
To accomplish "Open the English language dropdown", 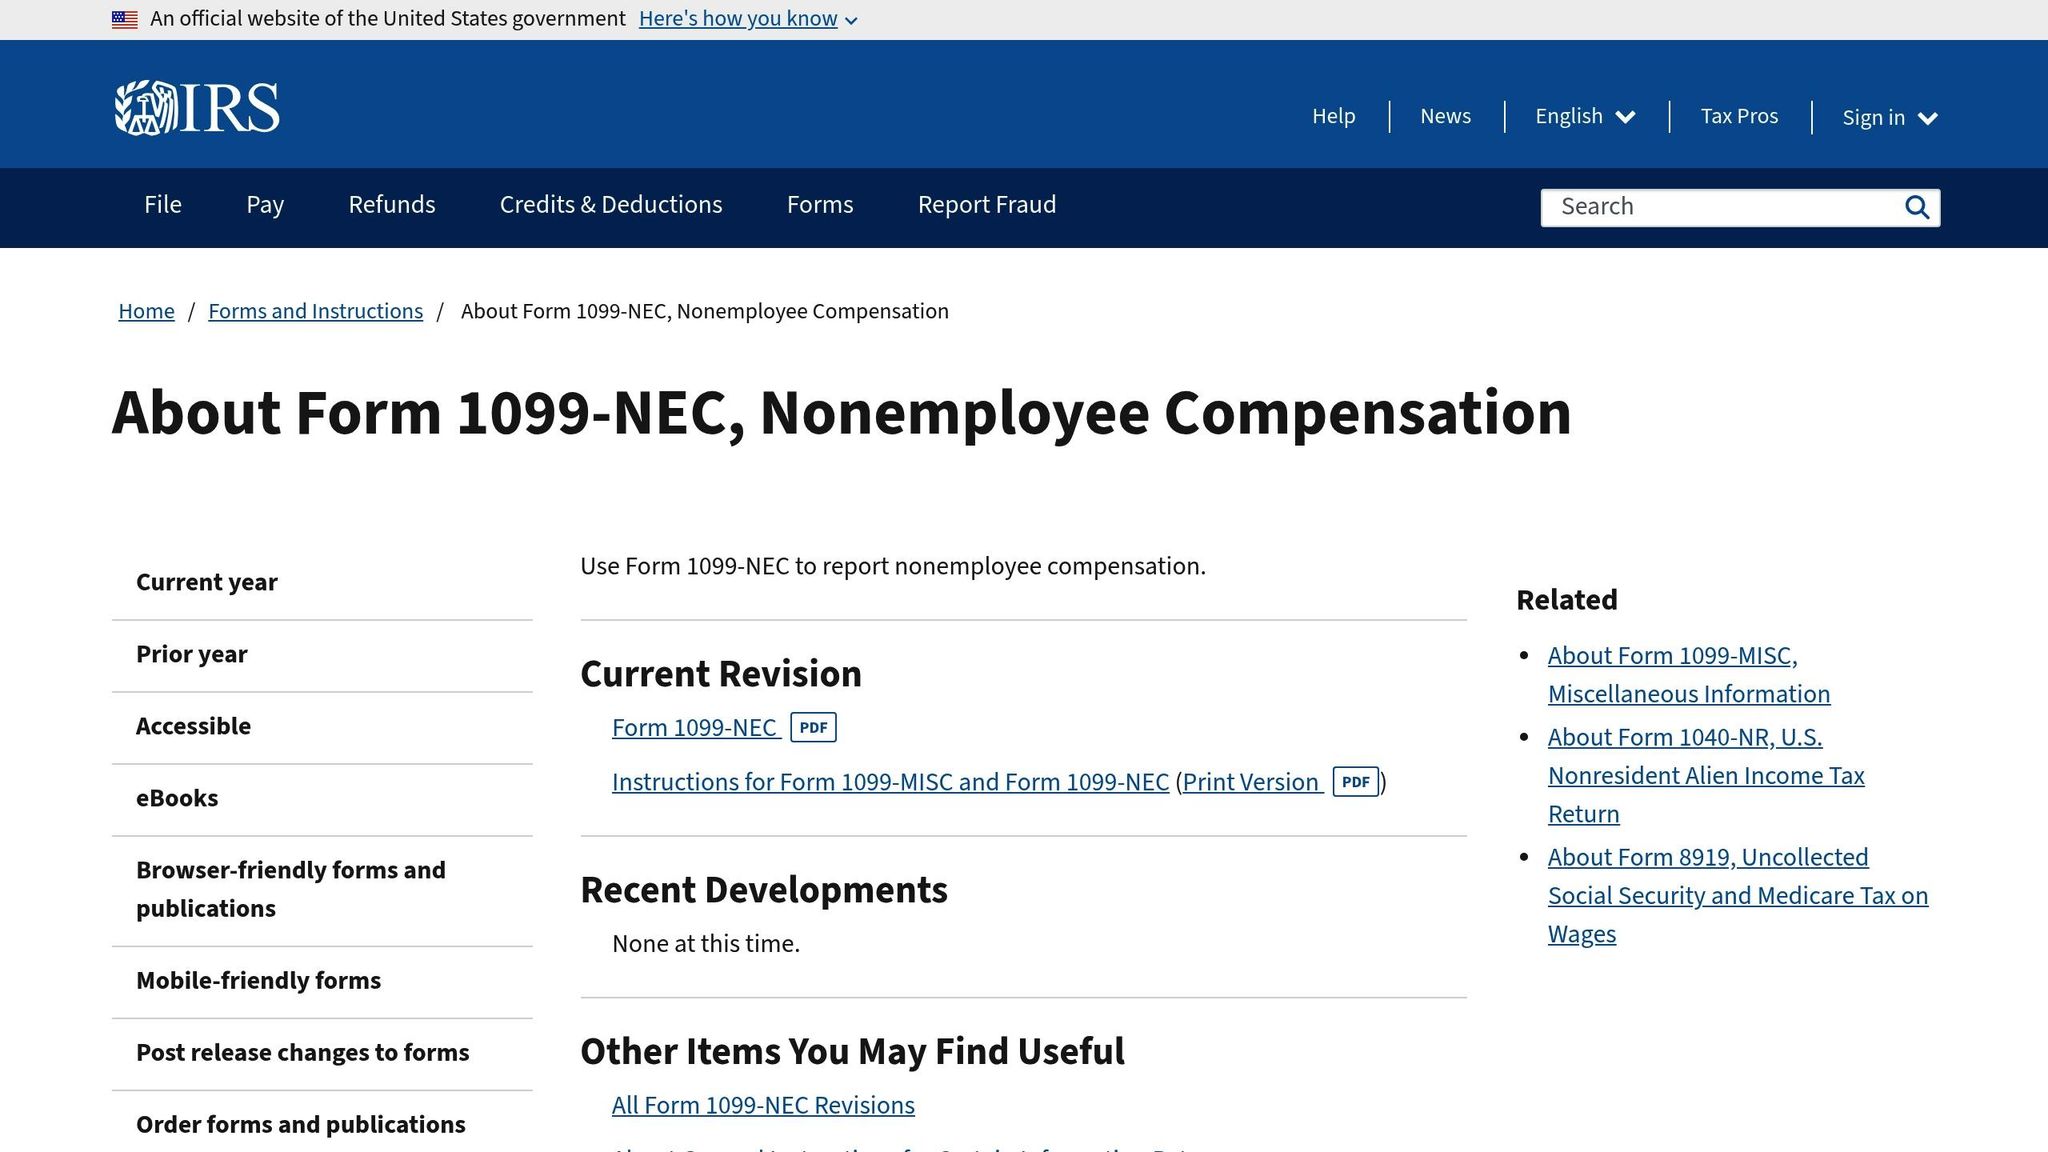I will pos(1585,116).
